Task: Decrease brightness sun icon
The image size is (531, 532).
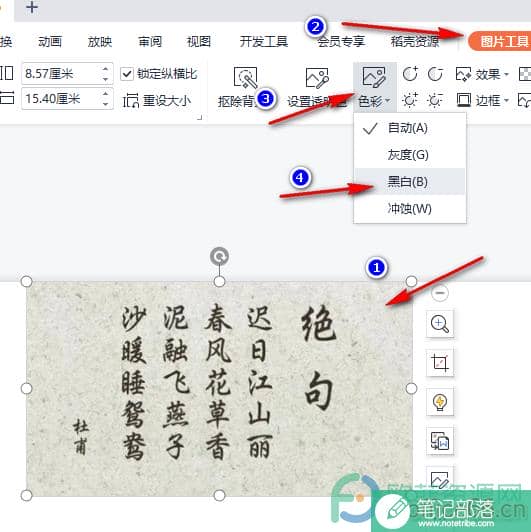Action: 435,100
